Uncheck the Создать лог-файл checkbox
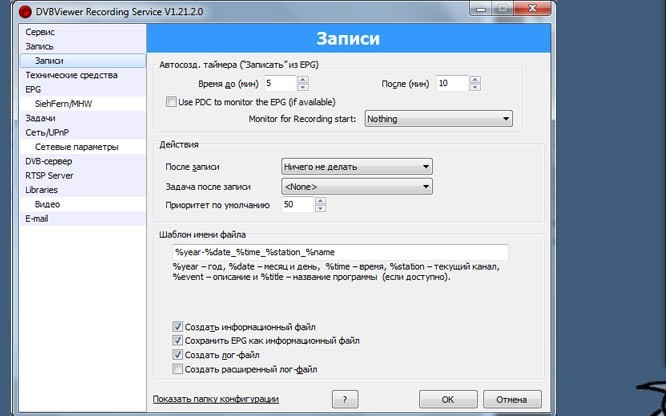 (x=177, y=354)
